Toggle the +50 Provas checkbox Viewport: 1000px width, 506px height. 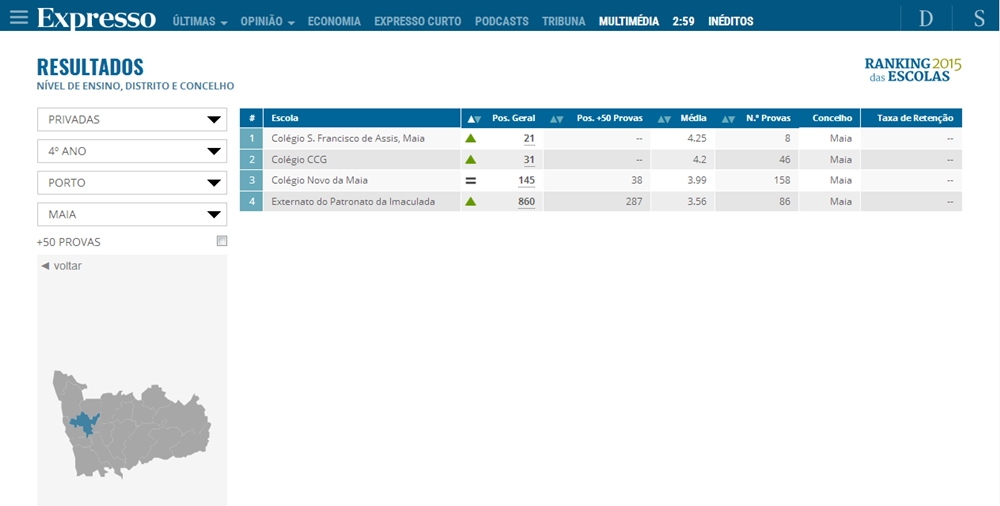(x=222, y=241)
